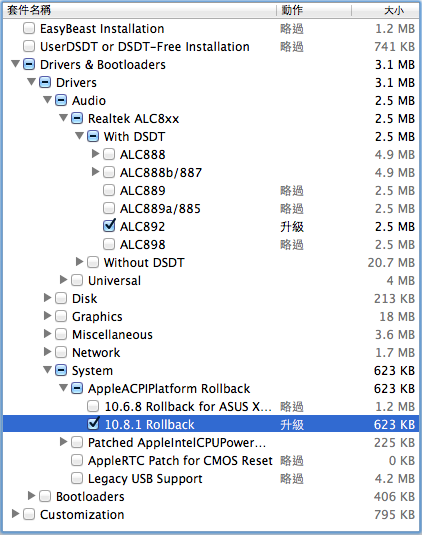Check Patched AppleIntelCPUPower checkbox
The width and height of the screenshot is (422, 535).
coord(77,443)
